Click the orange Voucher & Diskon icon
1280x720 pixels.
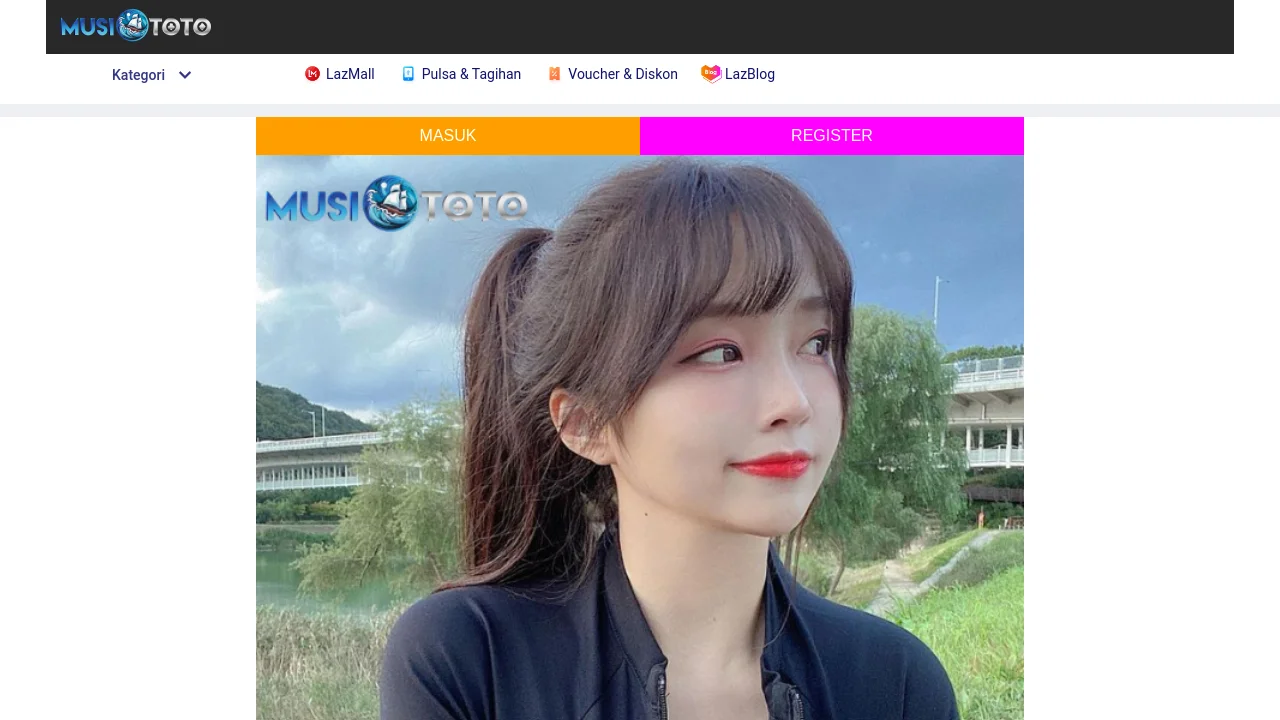coord(554,74)
